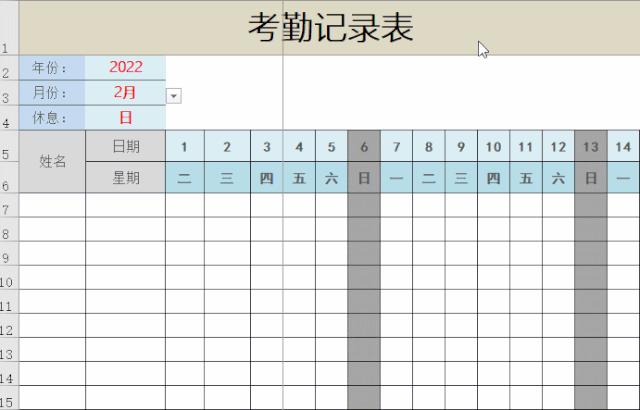The width and height of the screenshot is (640, 410).
Task: Click the row 8 cell under date 1
Action: (x=185, y=229)
